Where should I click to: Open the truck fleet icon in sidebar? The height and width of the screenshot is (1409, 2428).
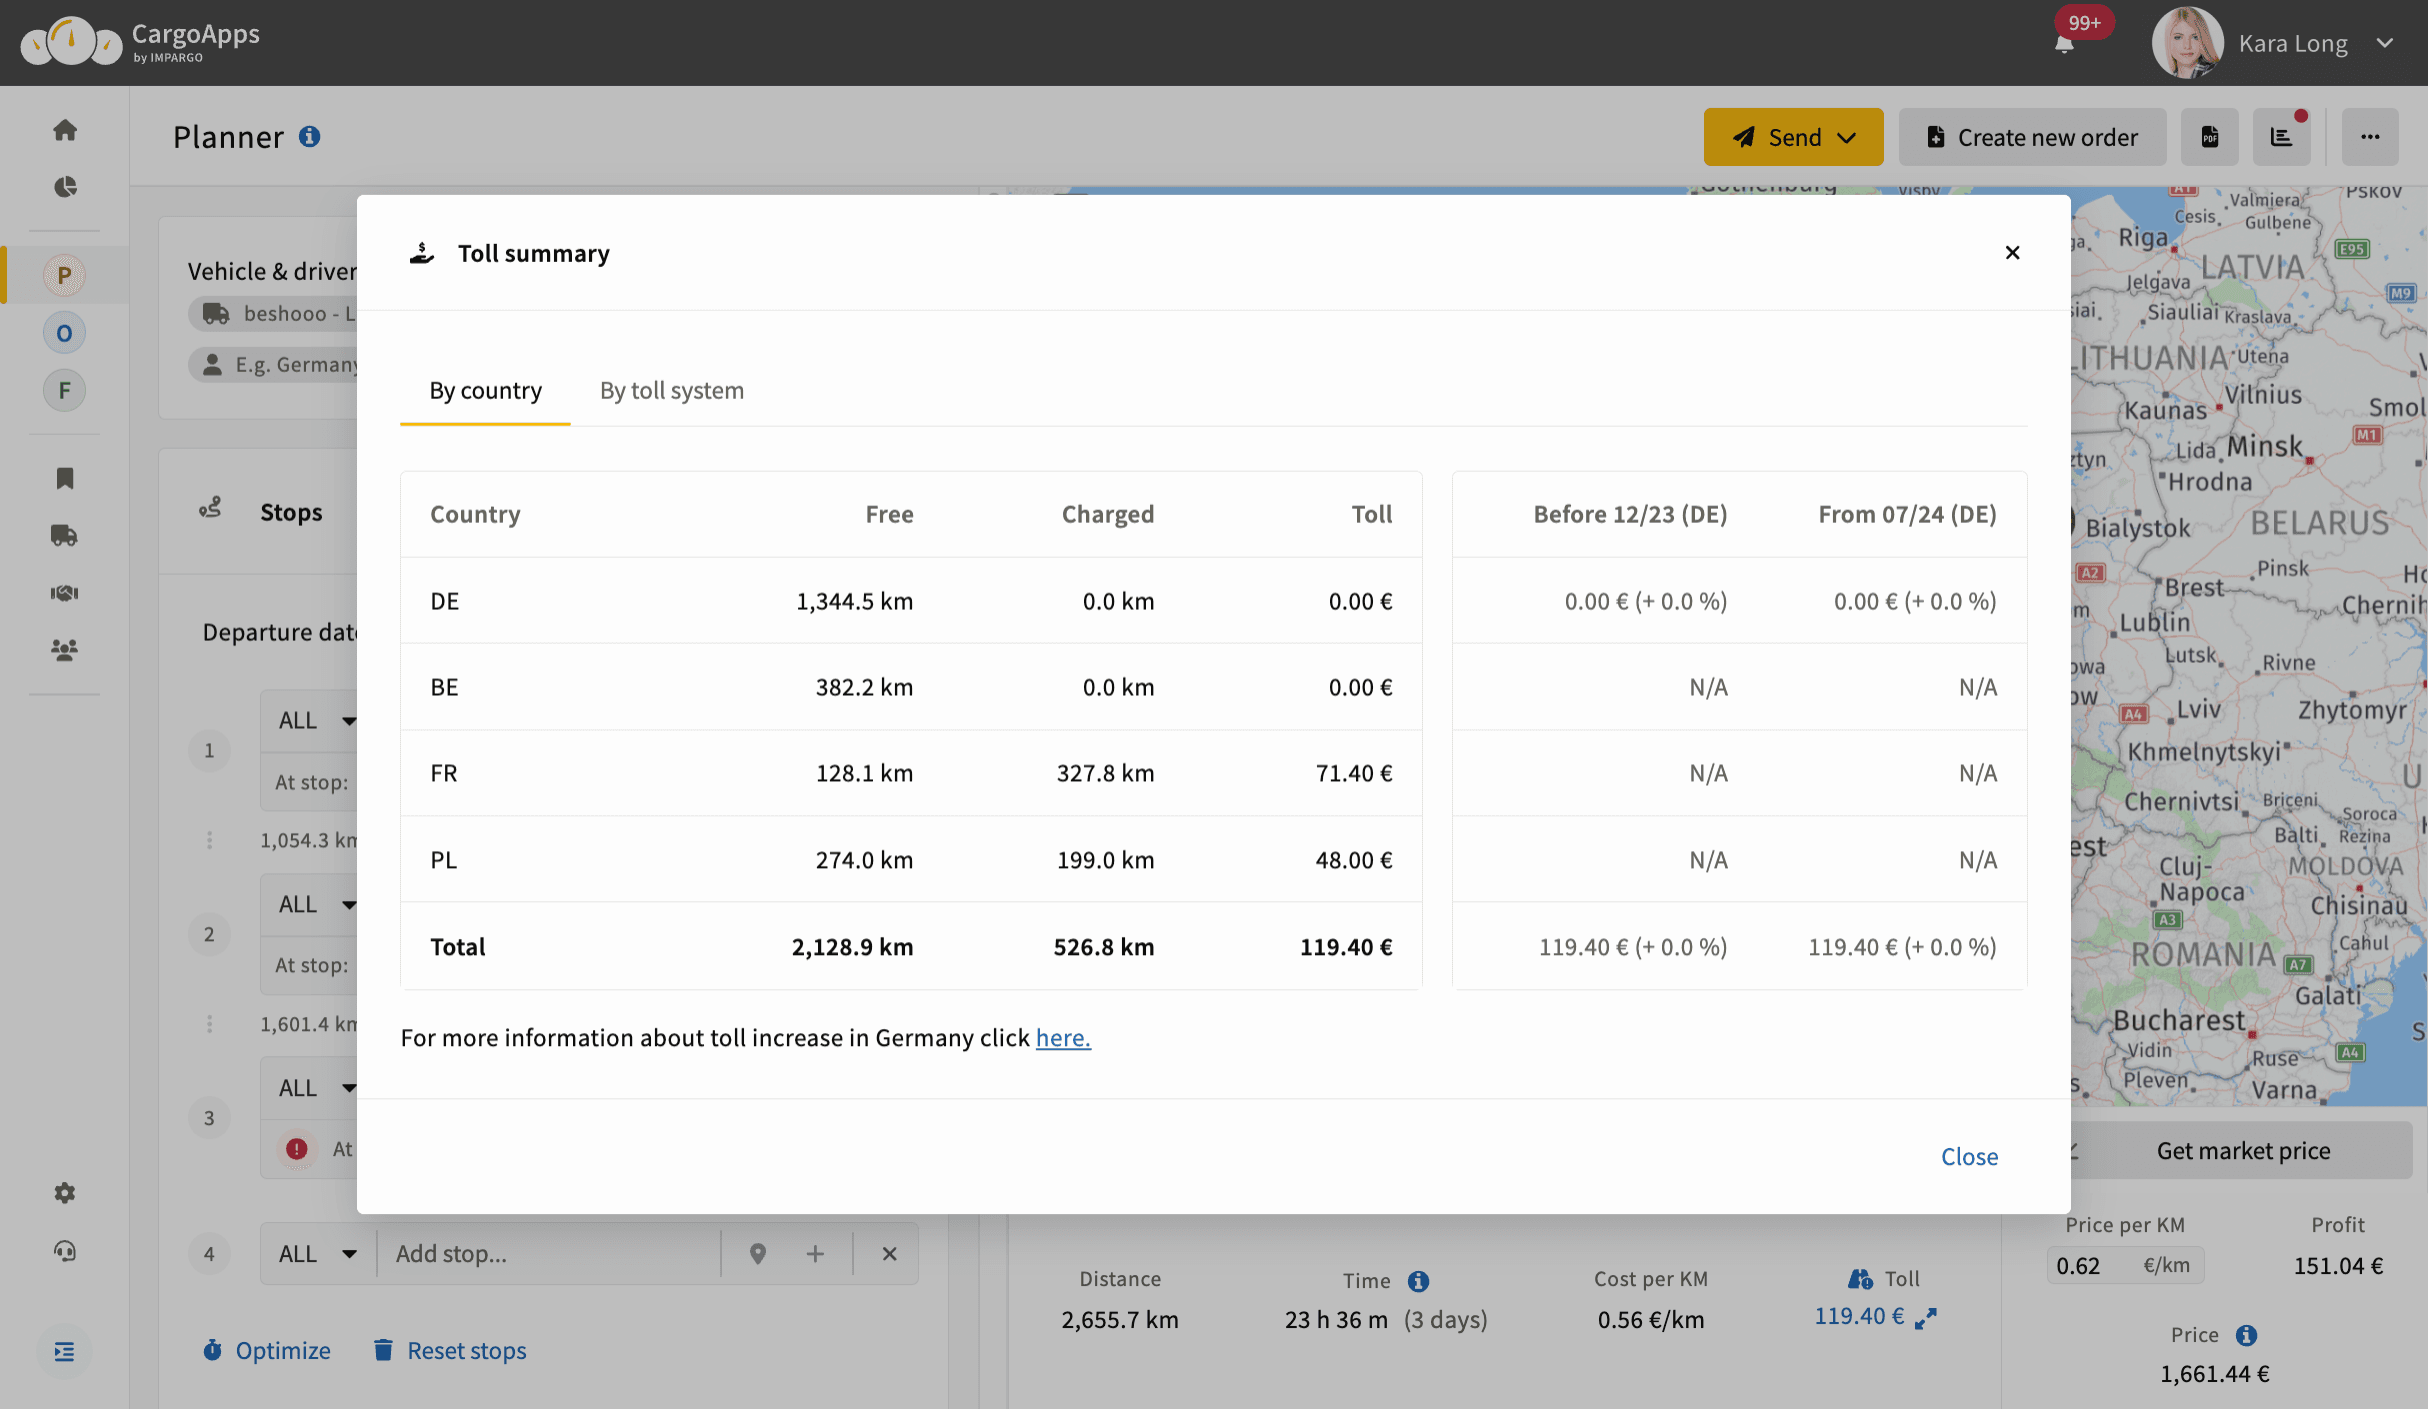[65, 535]
